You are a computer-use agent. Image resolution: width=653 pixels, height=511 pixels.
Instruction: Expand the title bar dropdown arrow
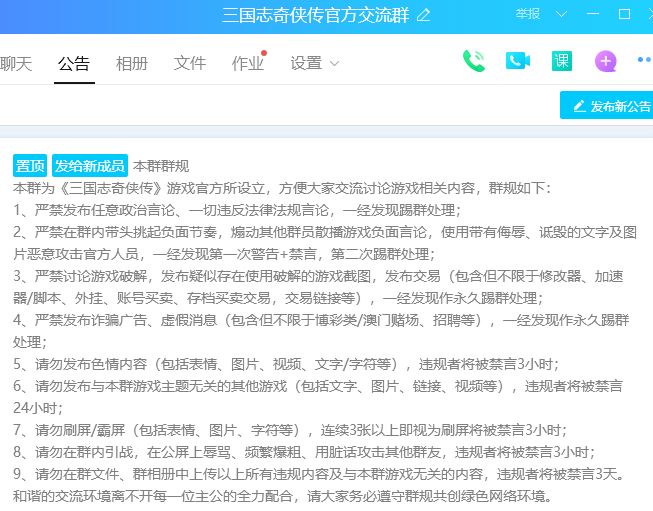[x=561, y=15]
